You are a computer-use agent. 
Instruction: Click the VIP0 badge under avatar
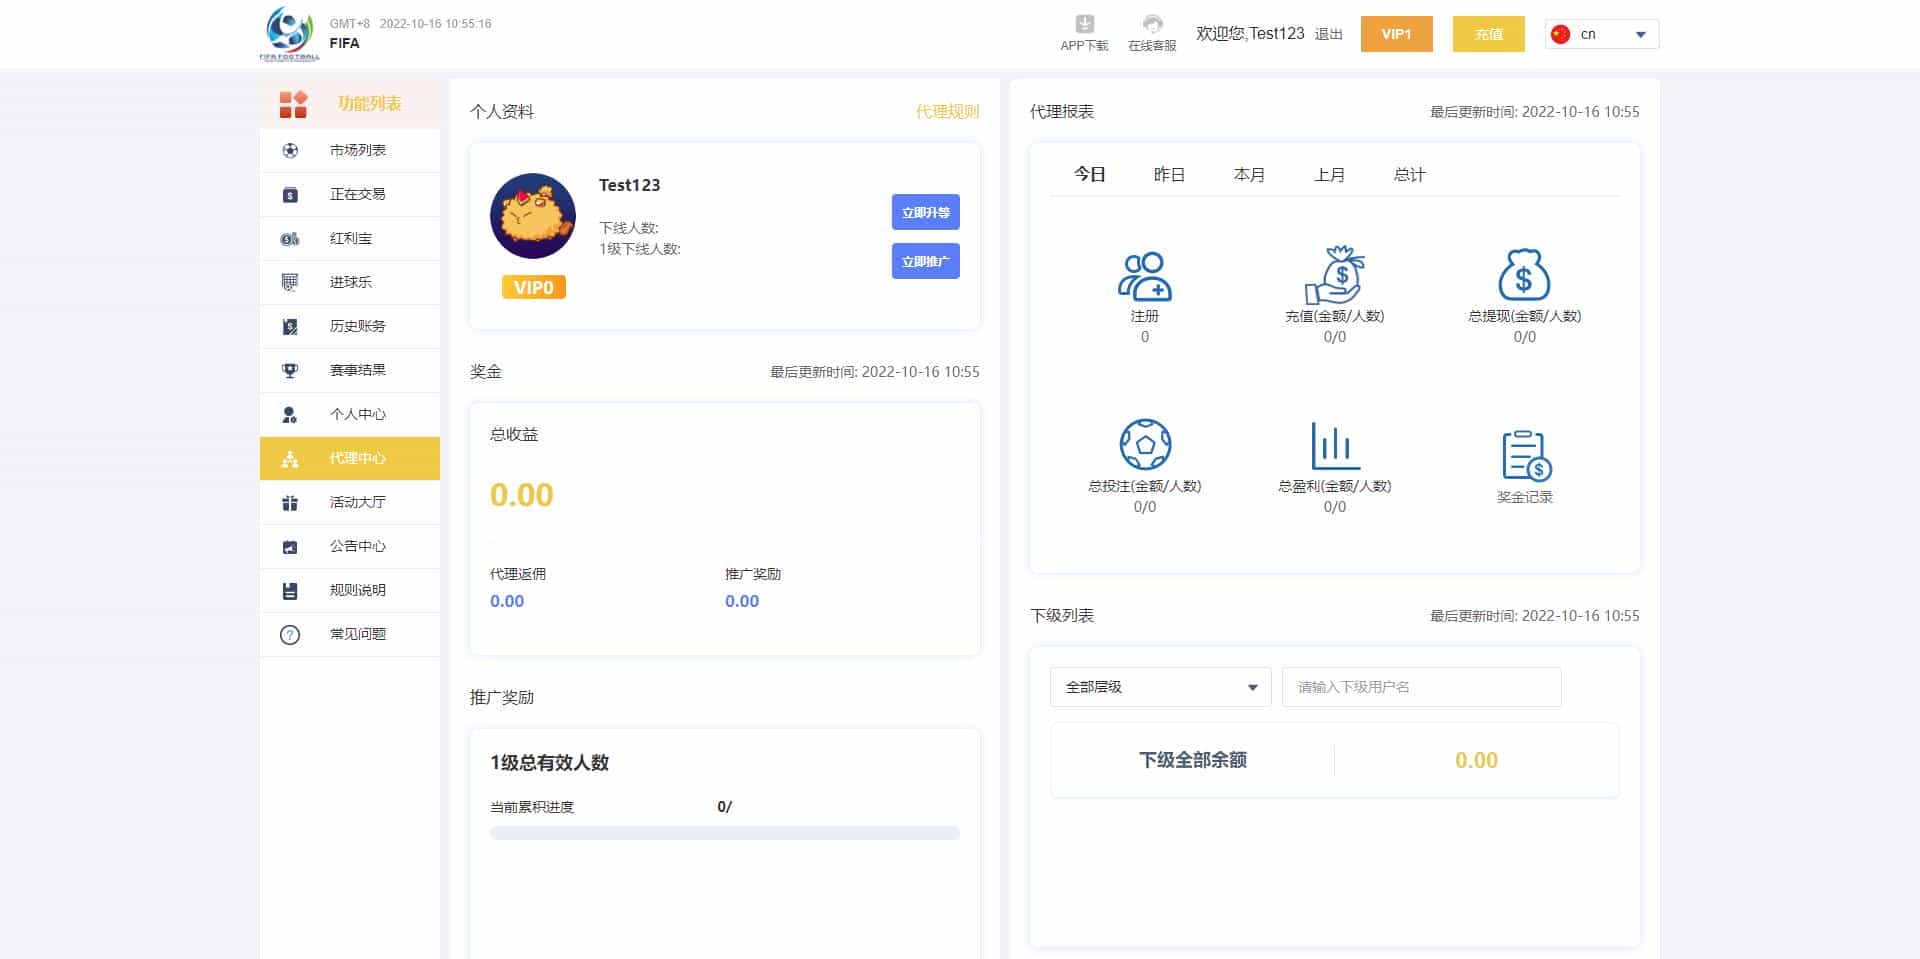534,288
